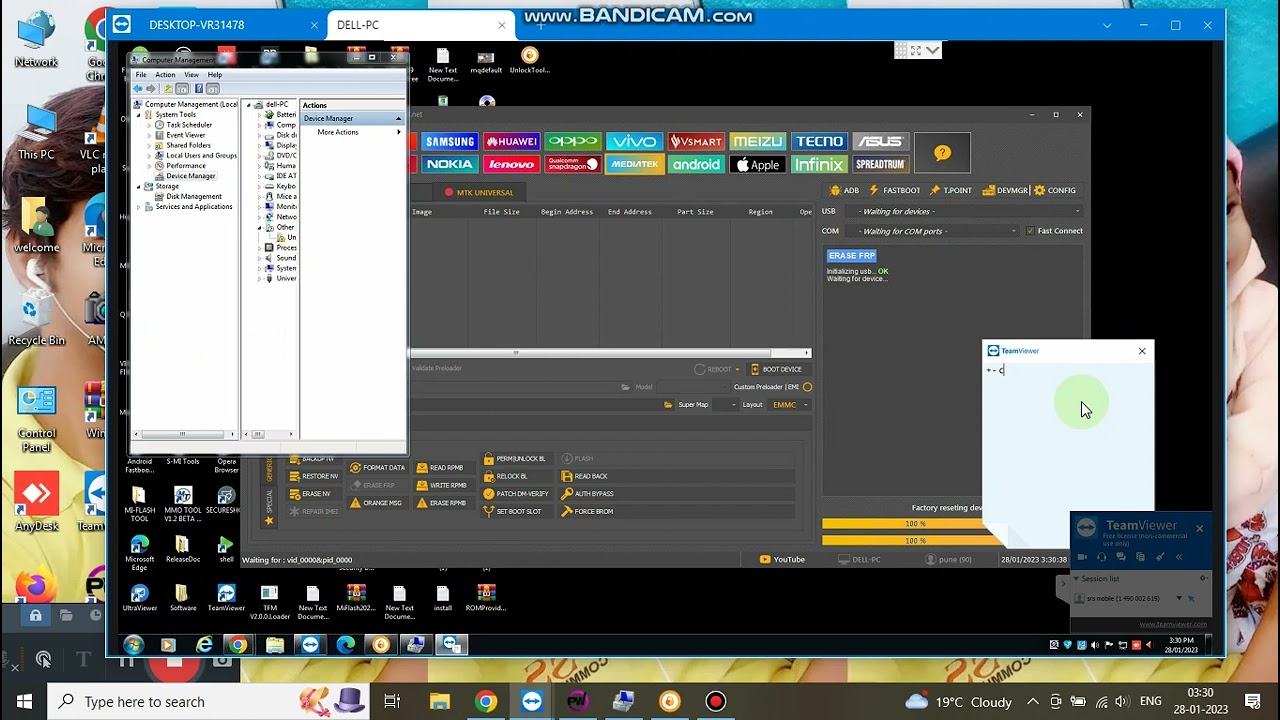Open DEVMGR device manager shortcut
Image resolution: width=1280 pixels, height=720 pixels.
1005,190
